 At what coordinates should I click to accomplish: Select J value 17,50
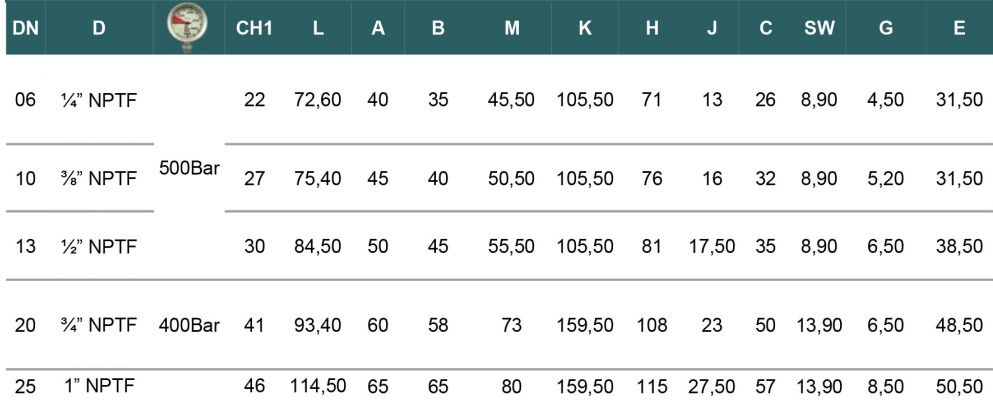[712, 246]
